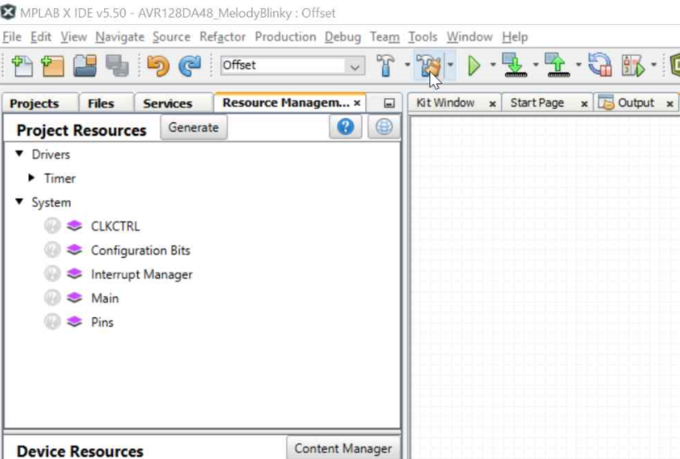
Task: Click the blue help question mark icon
Action: click(345, 127)
